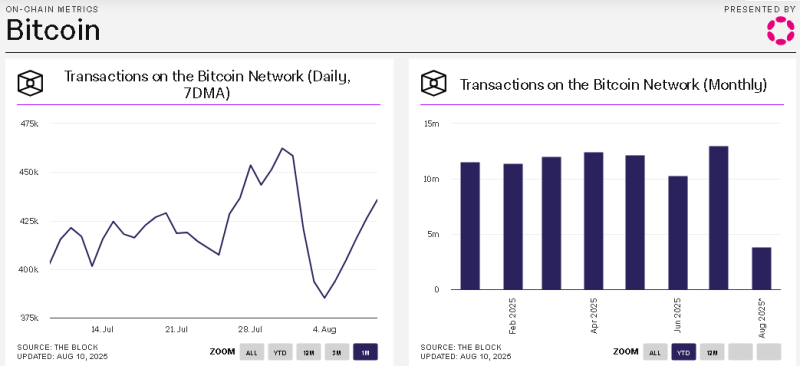Screen dimensions: 800x366
Task: Click The Block cube icon on Daily chart
Action: [30, 83]
